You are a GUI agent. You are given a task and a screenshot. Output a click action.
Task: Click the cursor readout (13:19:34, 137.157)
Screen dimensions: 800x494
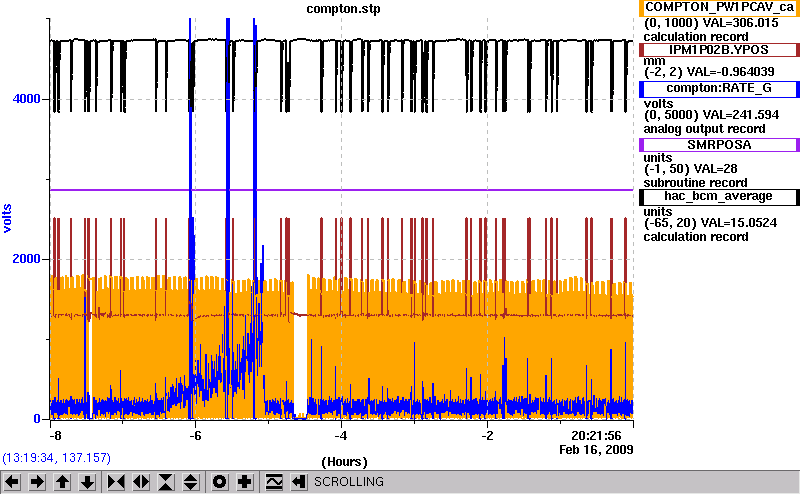[x=57, y=458]
